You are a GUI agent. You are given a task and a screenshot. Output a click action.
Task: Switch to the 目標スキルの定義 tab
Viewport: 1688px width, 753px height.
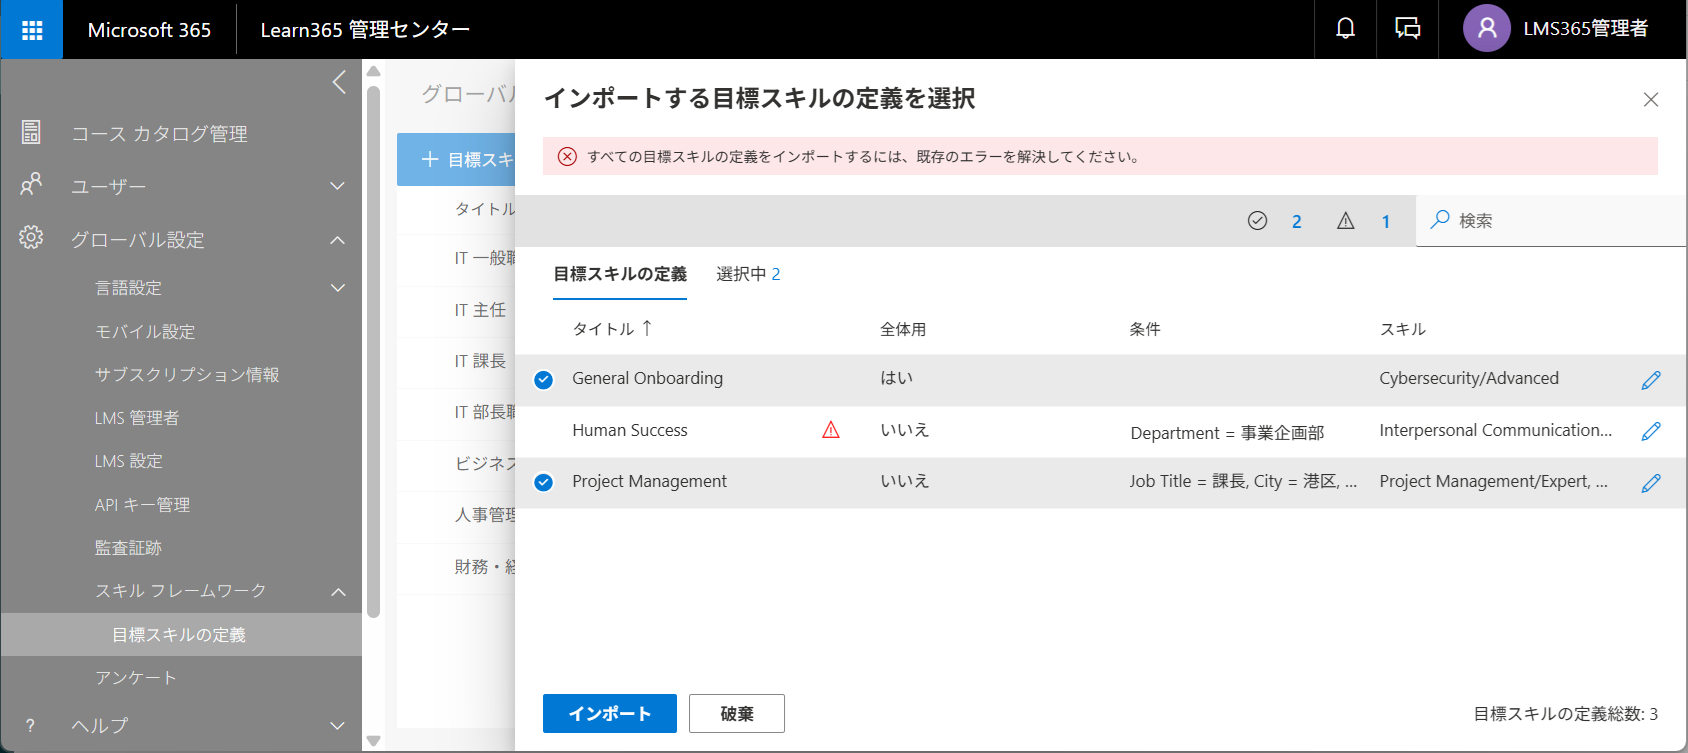[x=620, y=274]
